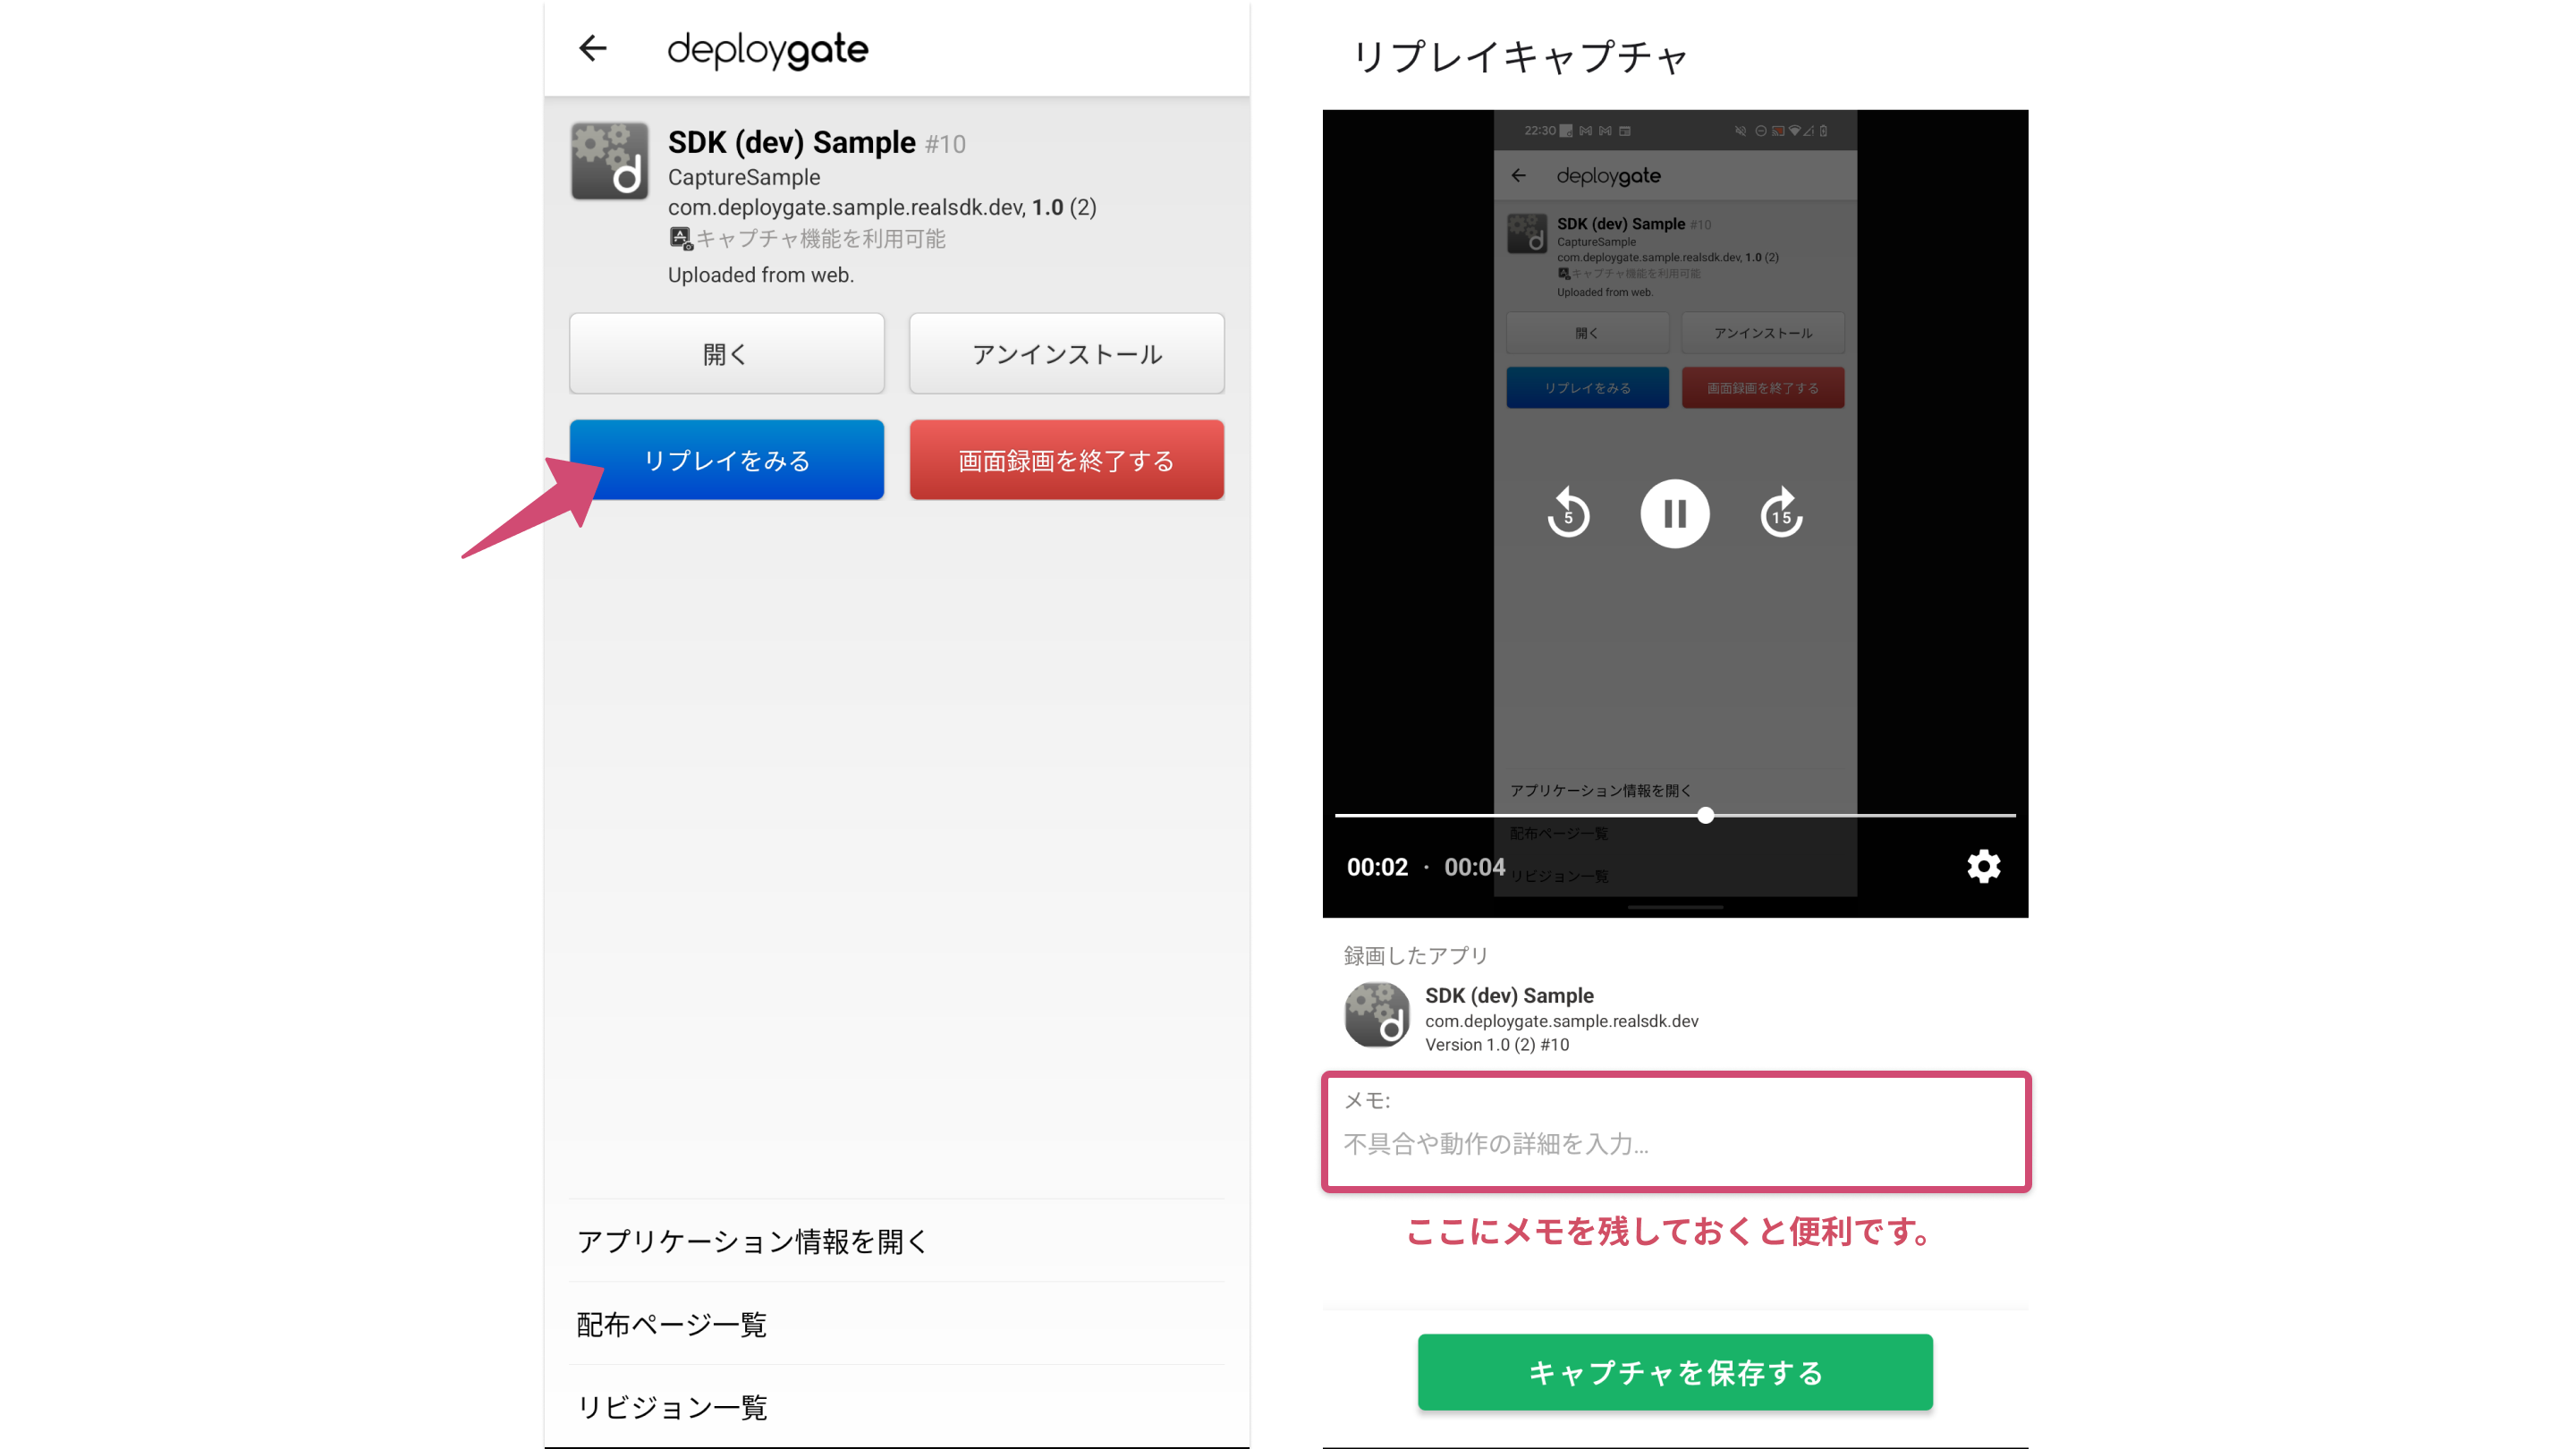Rewind the replay 5 seconds
This screenshot has width=2576, height=1449.
point(1568,513)
